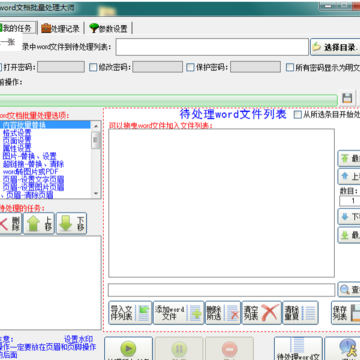Viewport: 360px width, 360px height.
Task: Click the 导入文件列表 button
Action: (x=130, y=313)
